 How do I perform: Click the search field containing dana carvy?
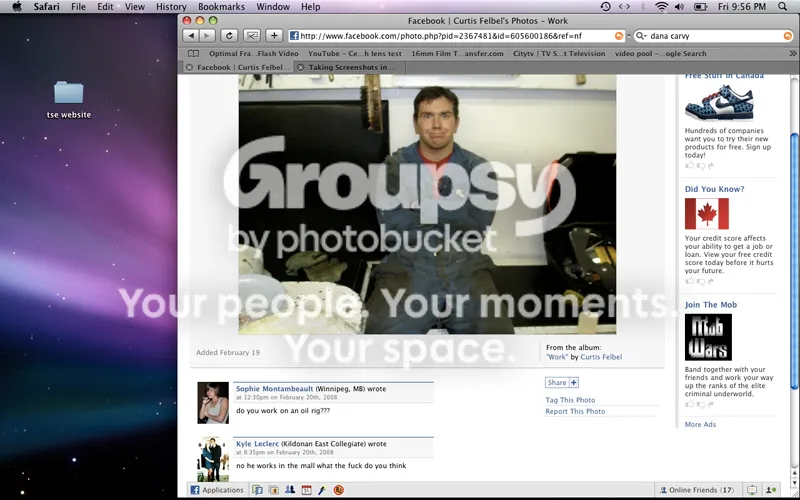point(714,36)
